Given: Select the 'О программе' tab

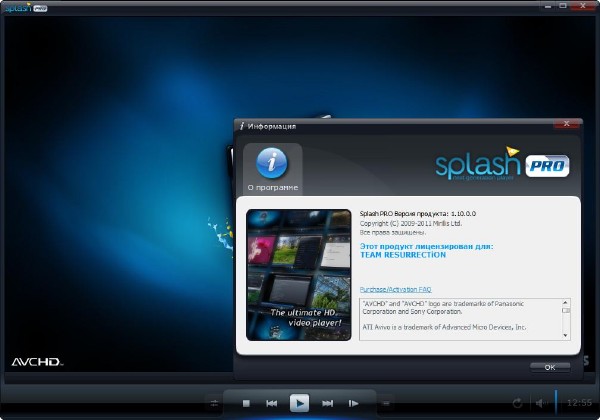Looking at the screenshot, I should click(x=271, y=169).
